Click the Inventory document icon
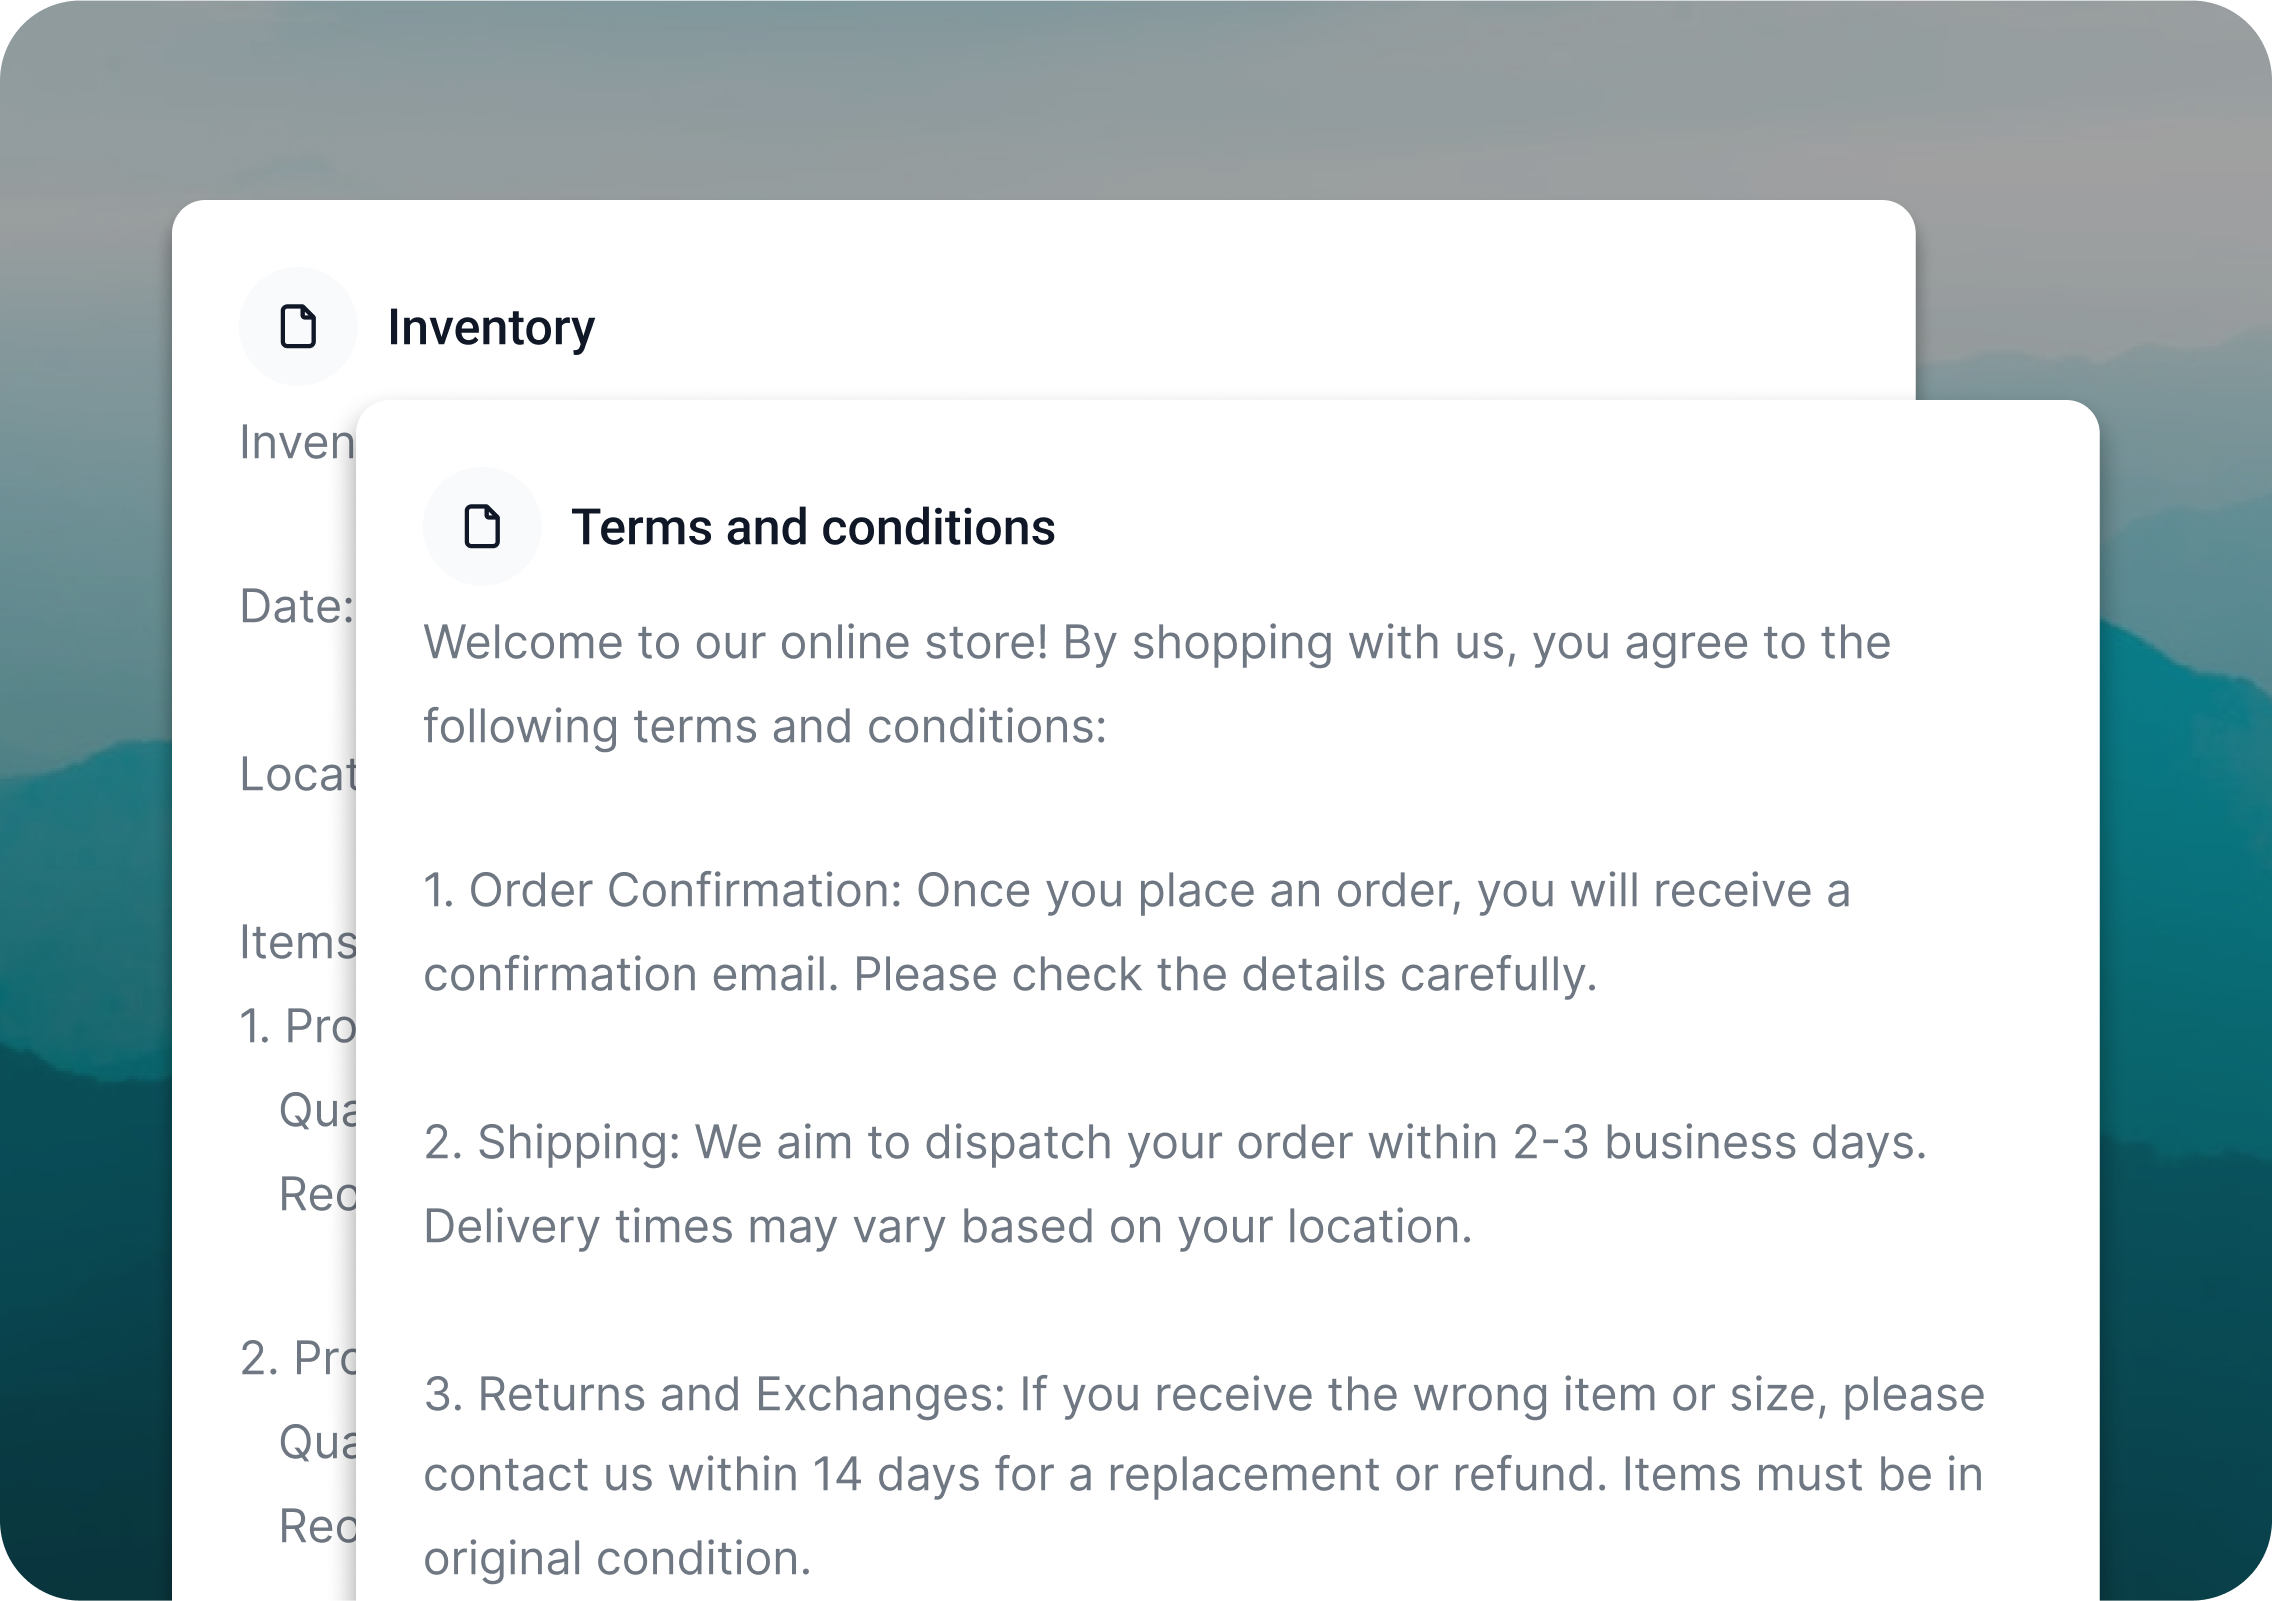This screenshot has width=2272, height=1601. [298, 326]
